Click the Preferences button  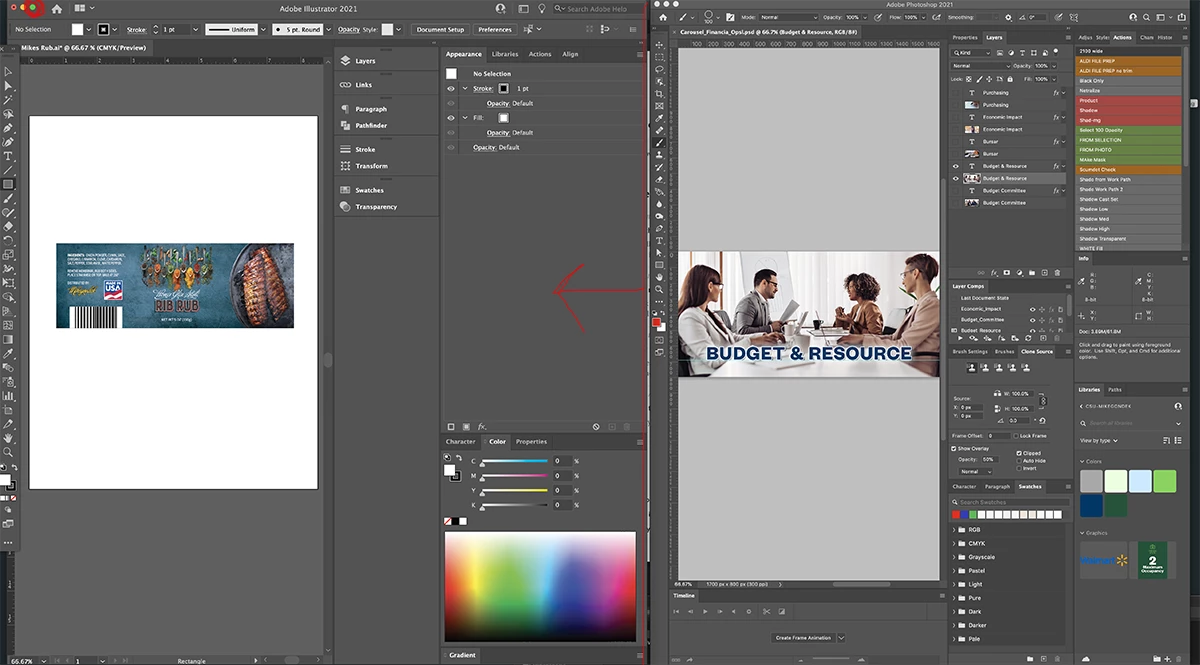click(494, 30)
